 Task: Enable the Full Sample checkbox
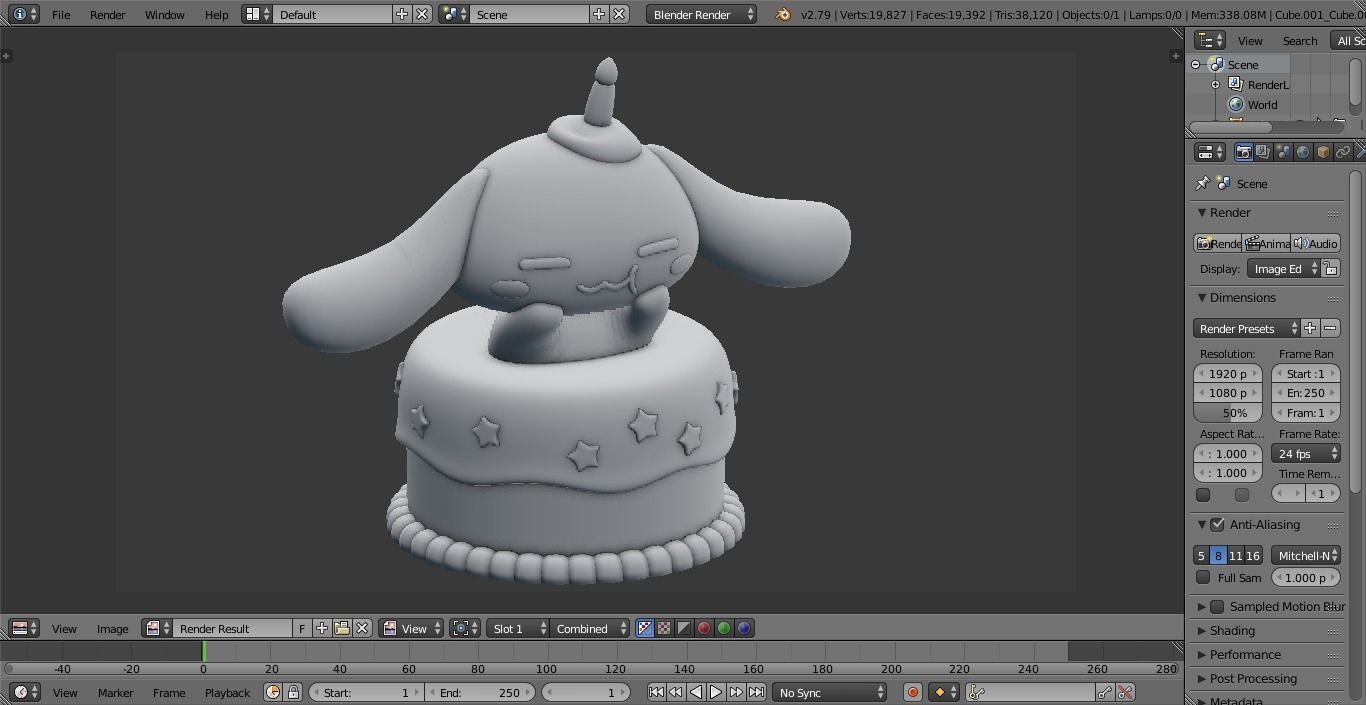coord(1203,577)
